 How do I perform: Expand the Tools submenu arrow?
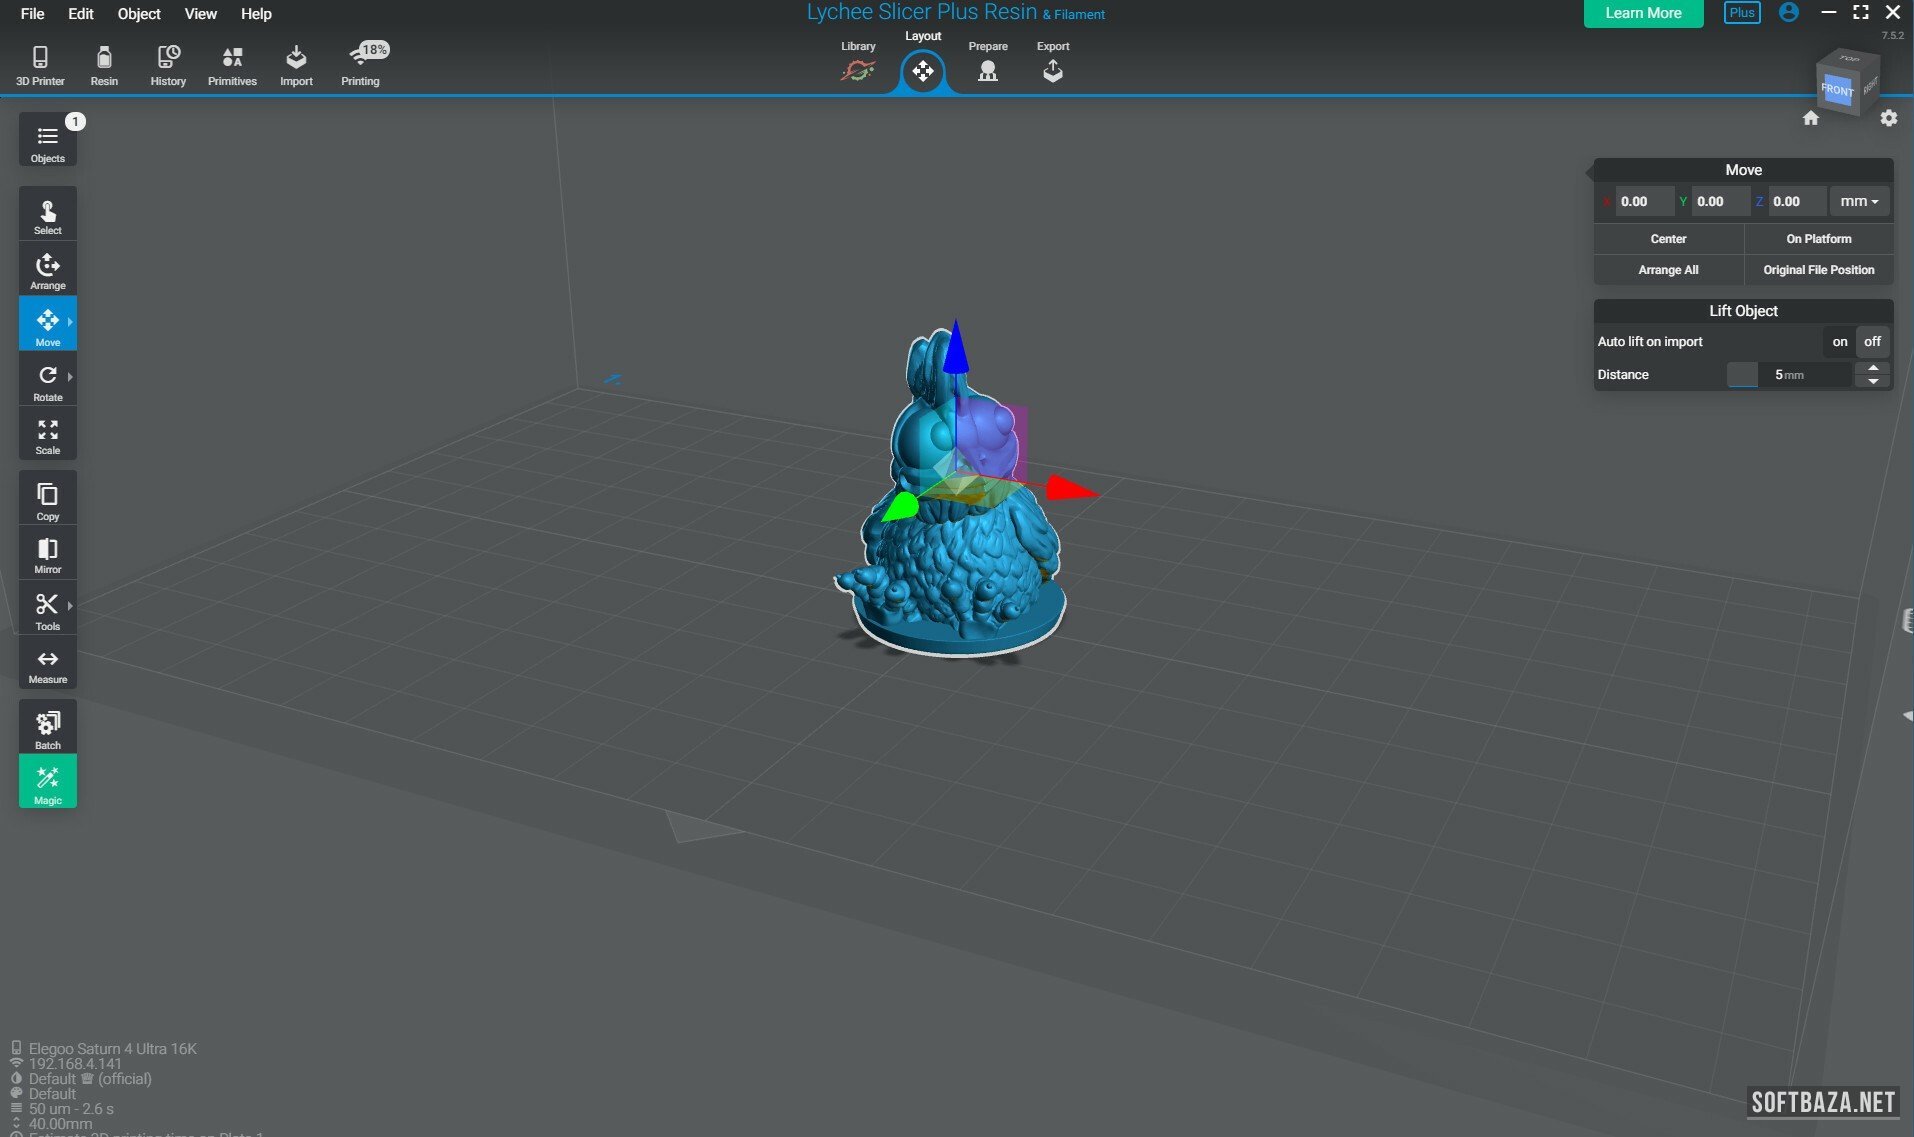70,606
